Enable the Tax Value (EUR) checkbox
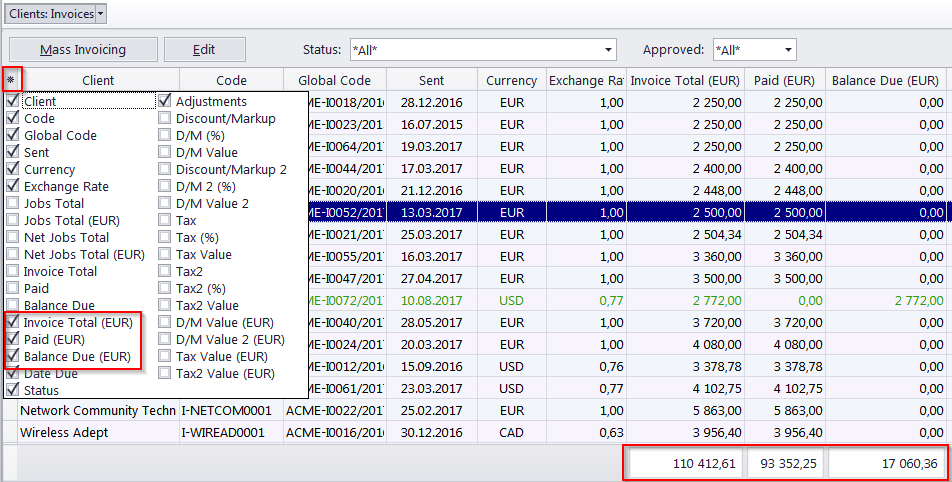Image resolution: width=952 pixels, height=482 pixels. [x=165, y=356]
